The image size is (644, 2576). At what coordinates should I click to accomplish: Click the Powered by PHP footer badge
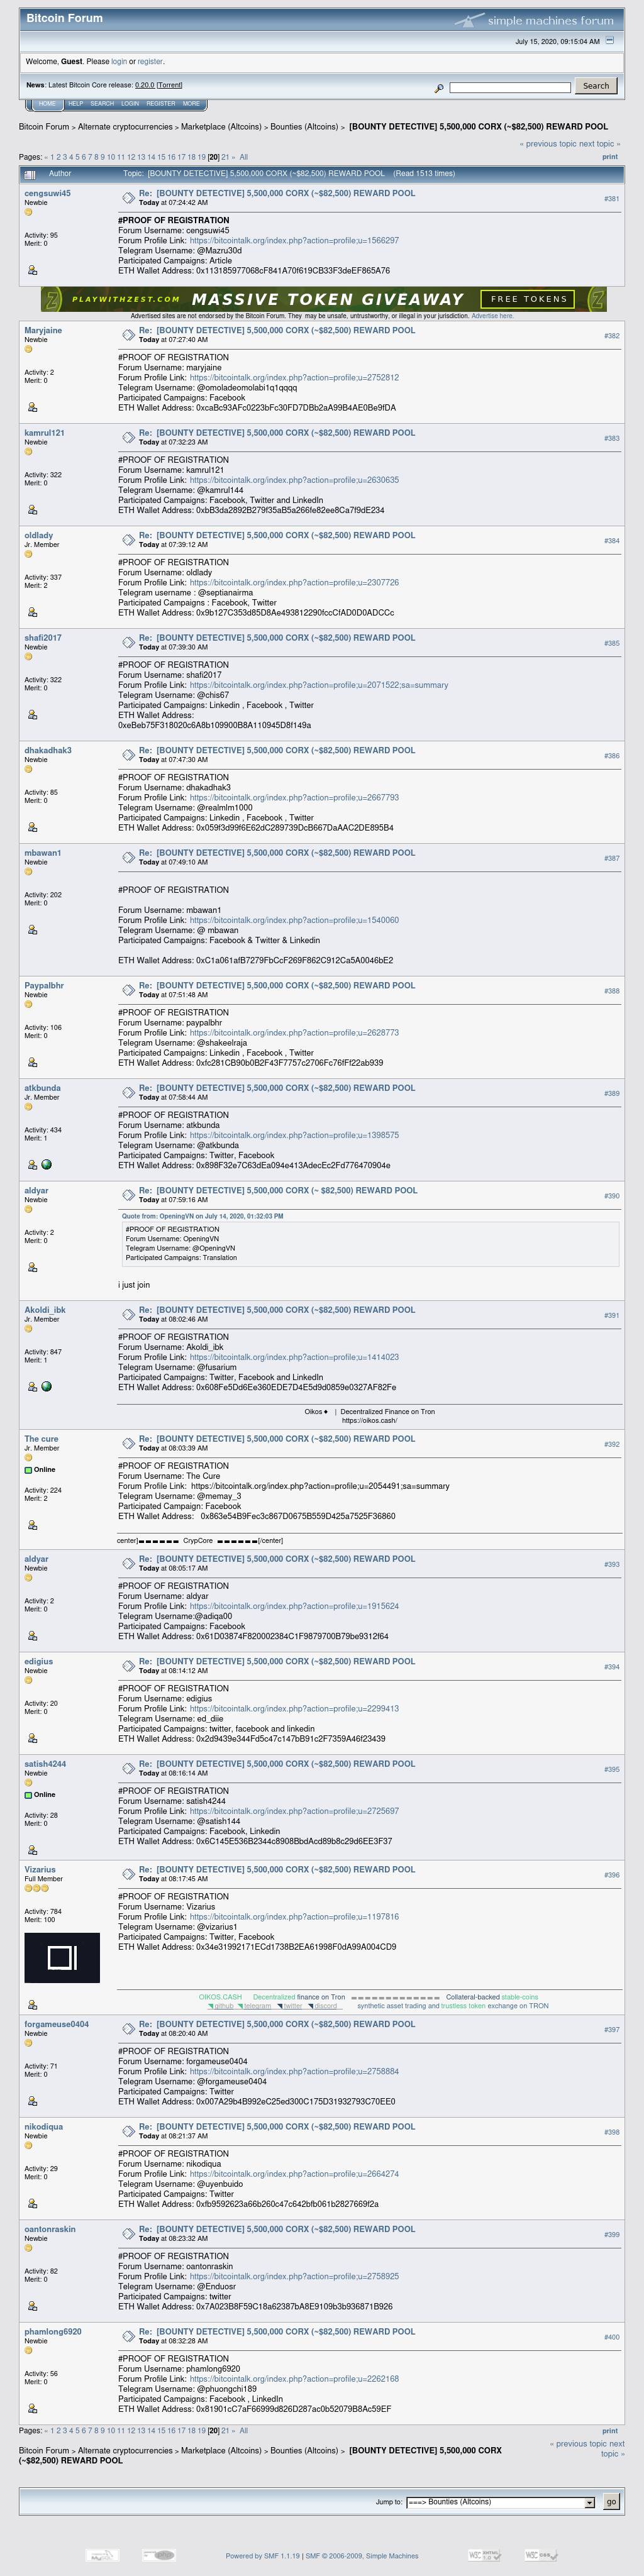(x=158, y=2555)
